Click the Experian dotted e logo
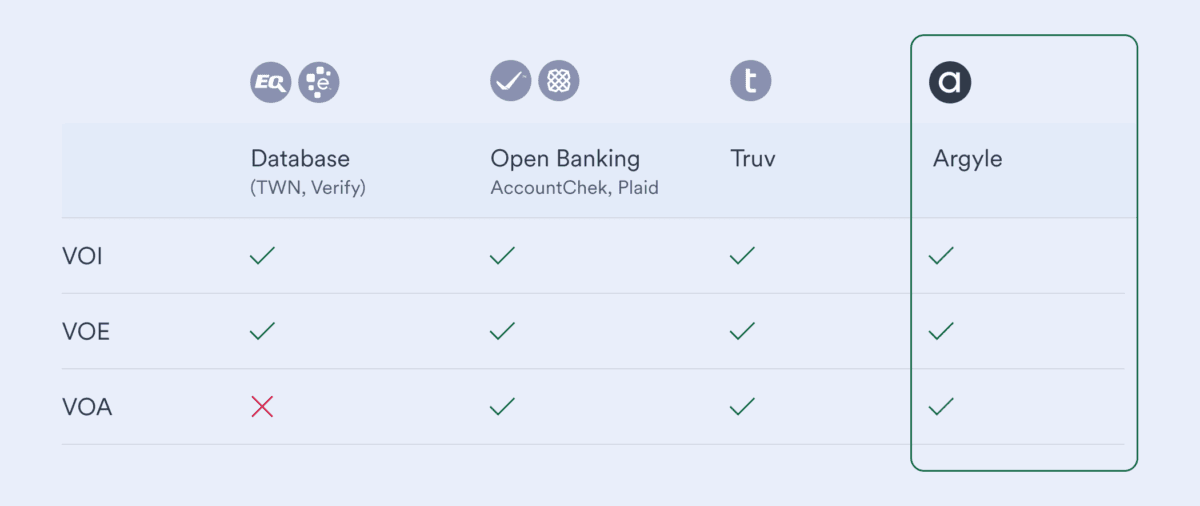The image size is (1200, 506). [x=319, y=82]
